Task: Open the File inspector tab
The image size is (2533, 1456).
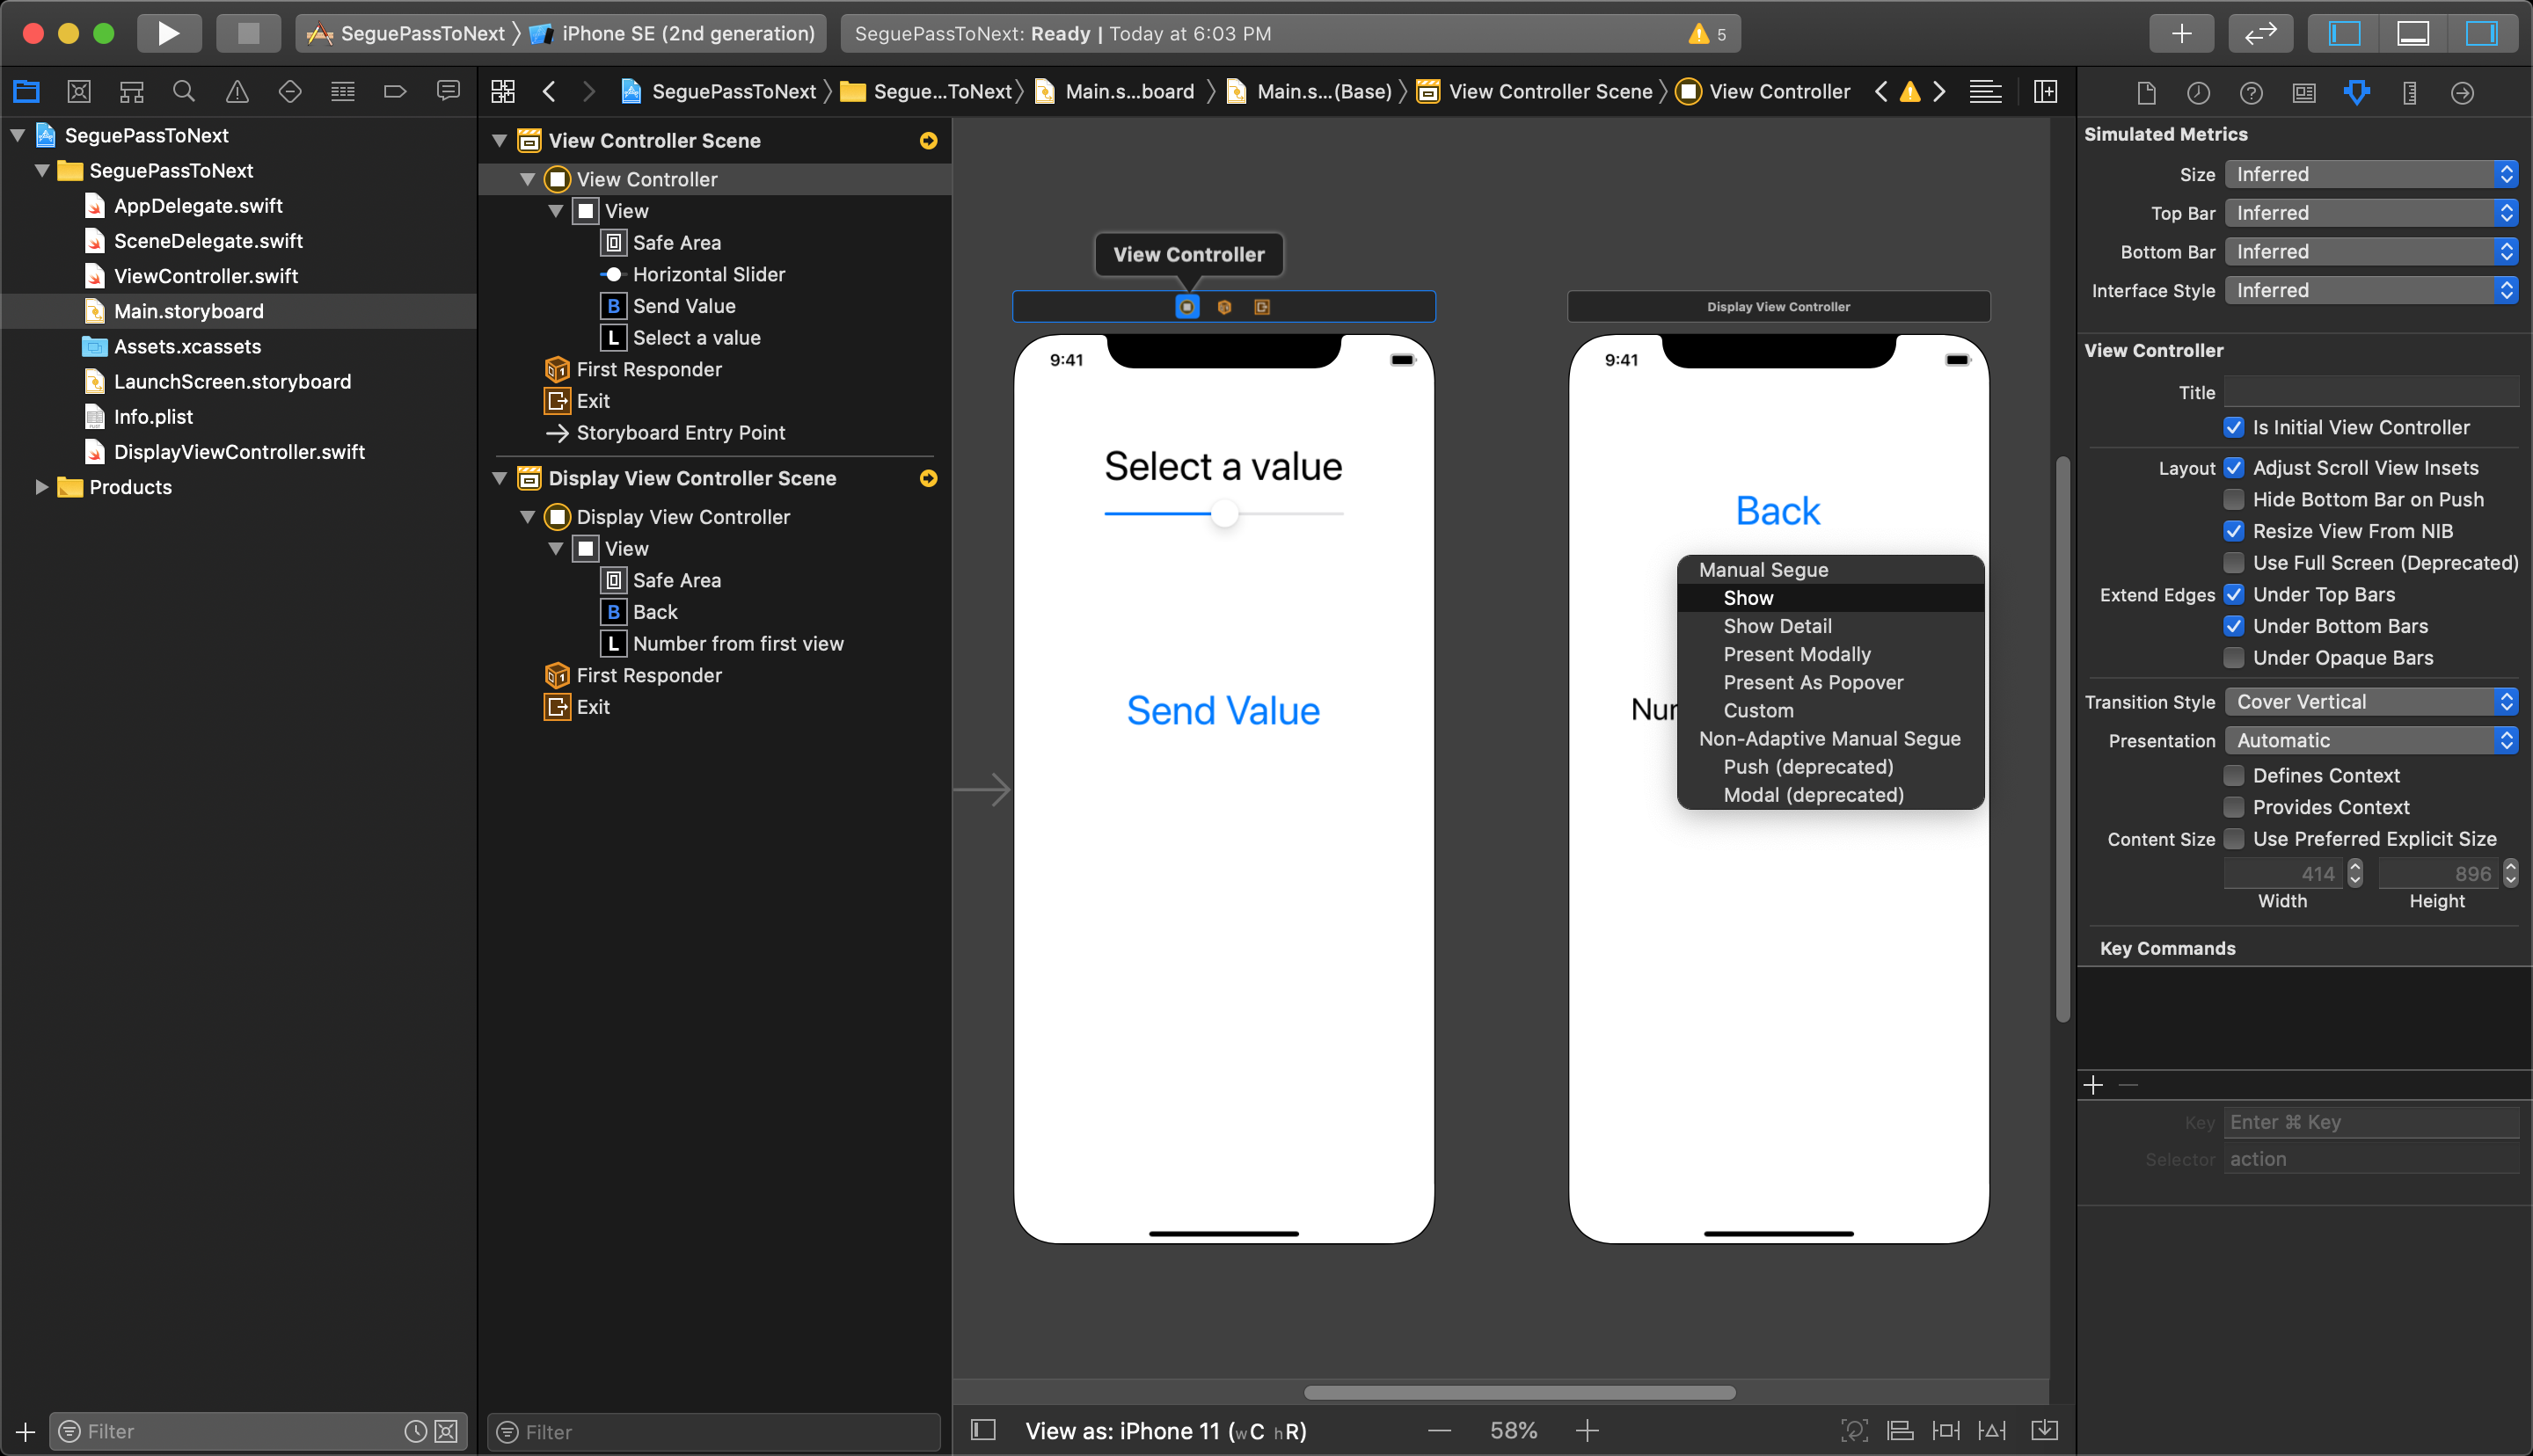Action: point(2146,93)
